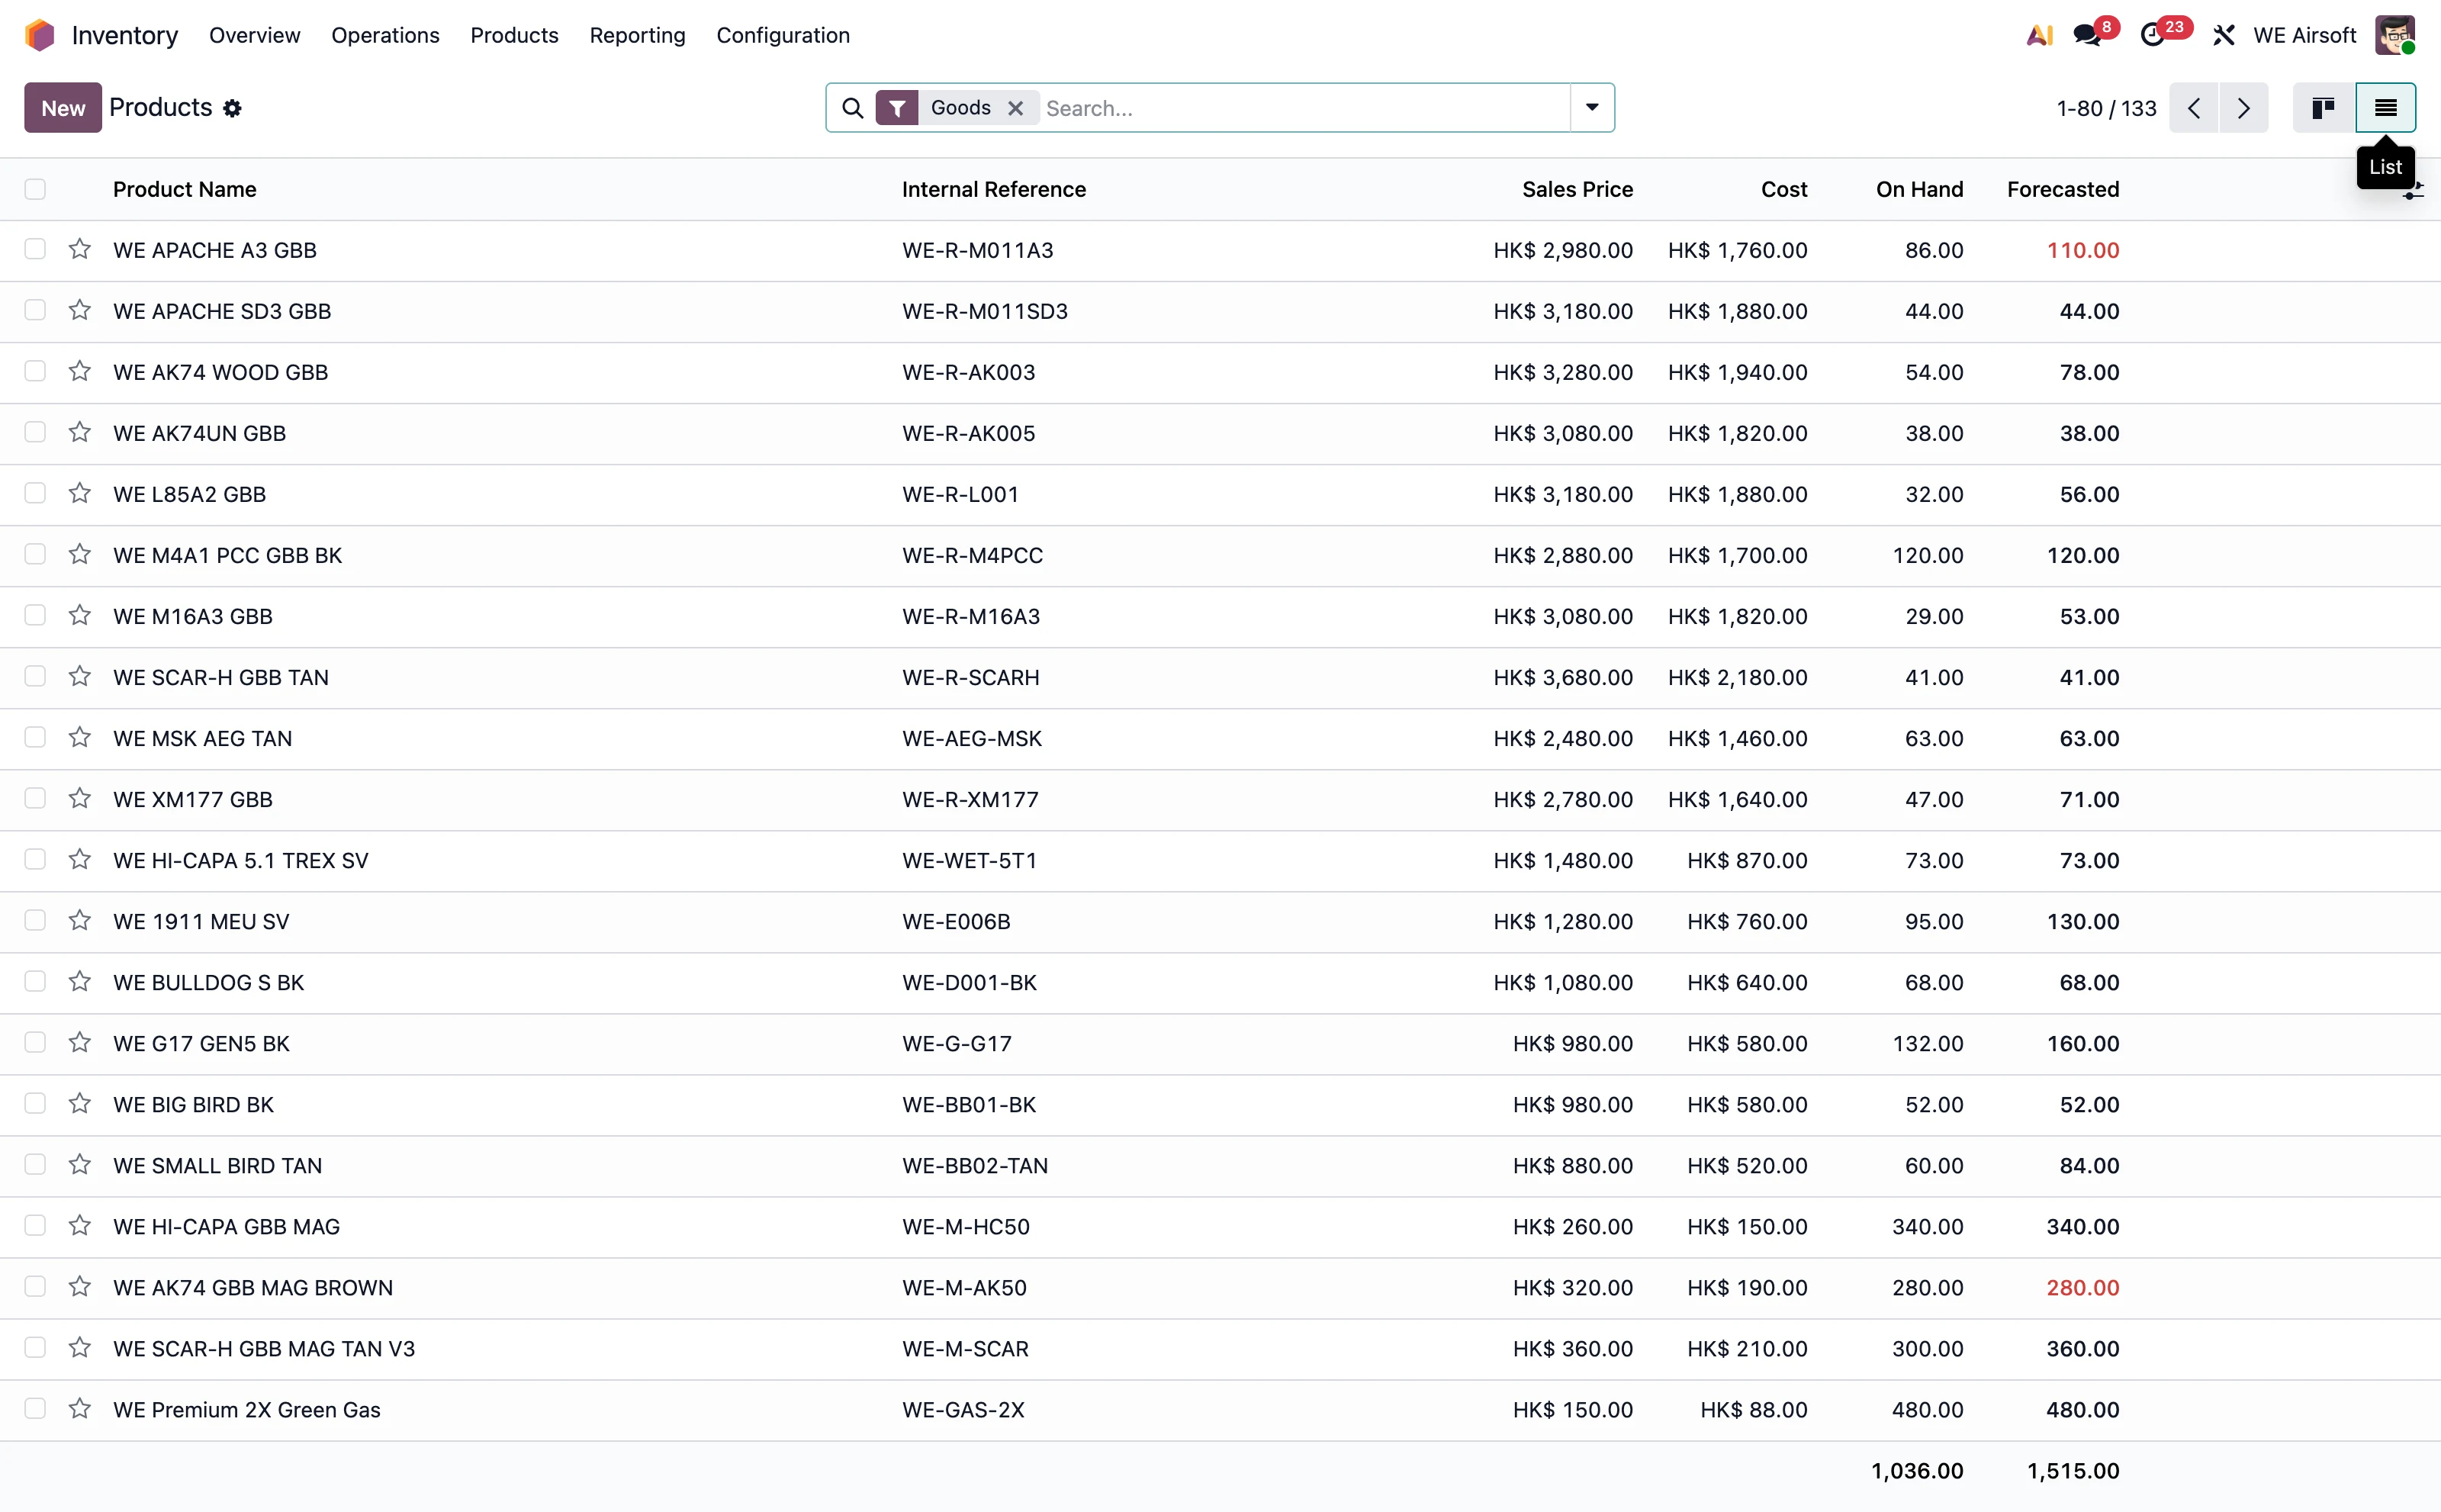The height and width of the screenshot is (1512, 2441).
Task: Switch to List view
Action: coord(2386,108)
